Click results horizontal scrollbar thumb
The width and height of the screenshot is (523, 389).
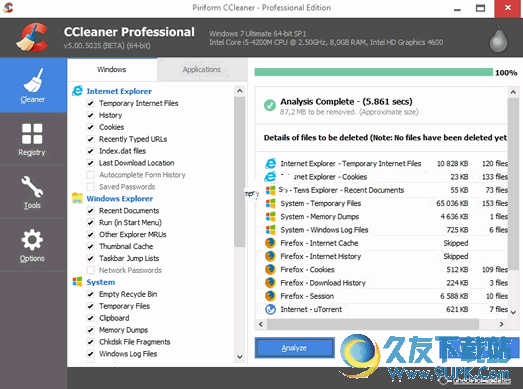[x=373, y=324]
